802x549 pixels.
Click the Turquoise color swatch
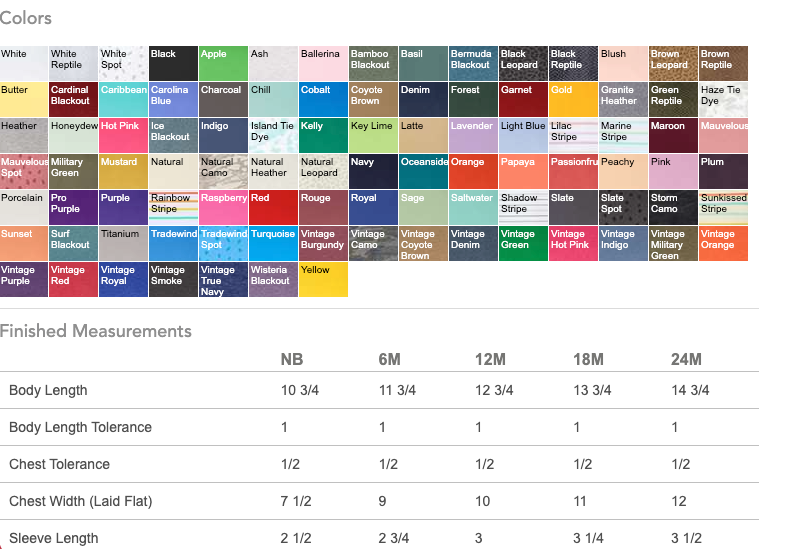click(274, 244)
